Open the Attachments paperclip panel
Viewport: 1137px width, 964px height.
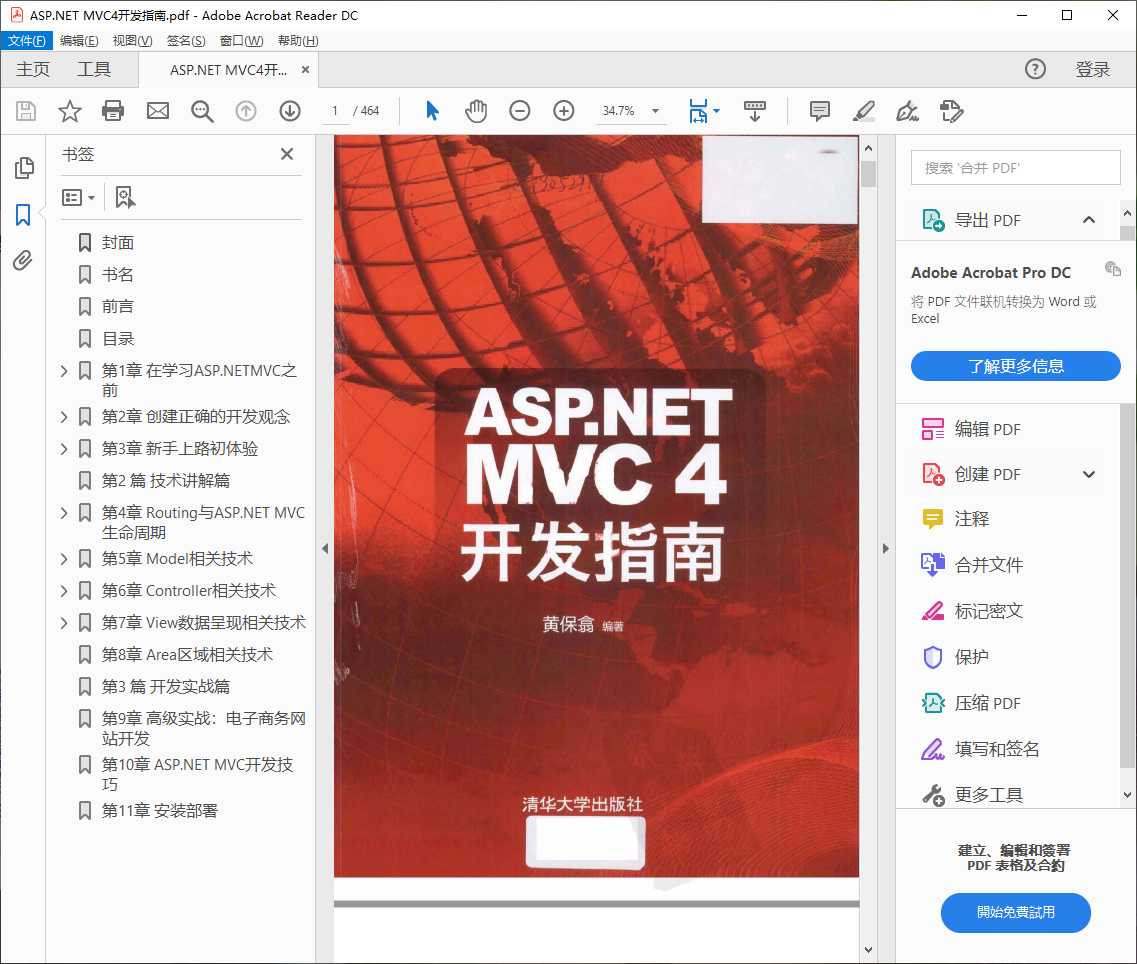(x=22, y=260)
